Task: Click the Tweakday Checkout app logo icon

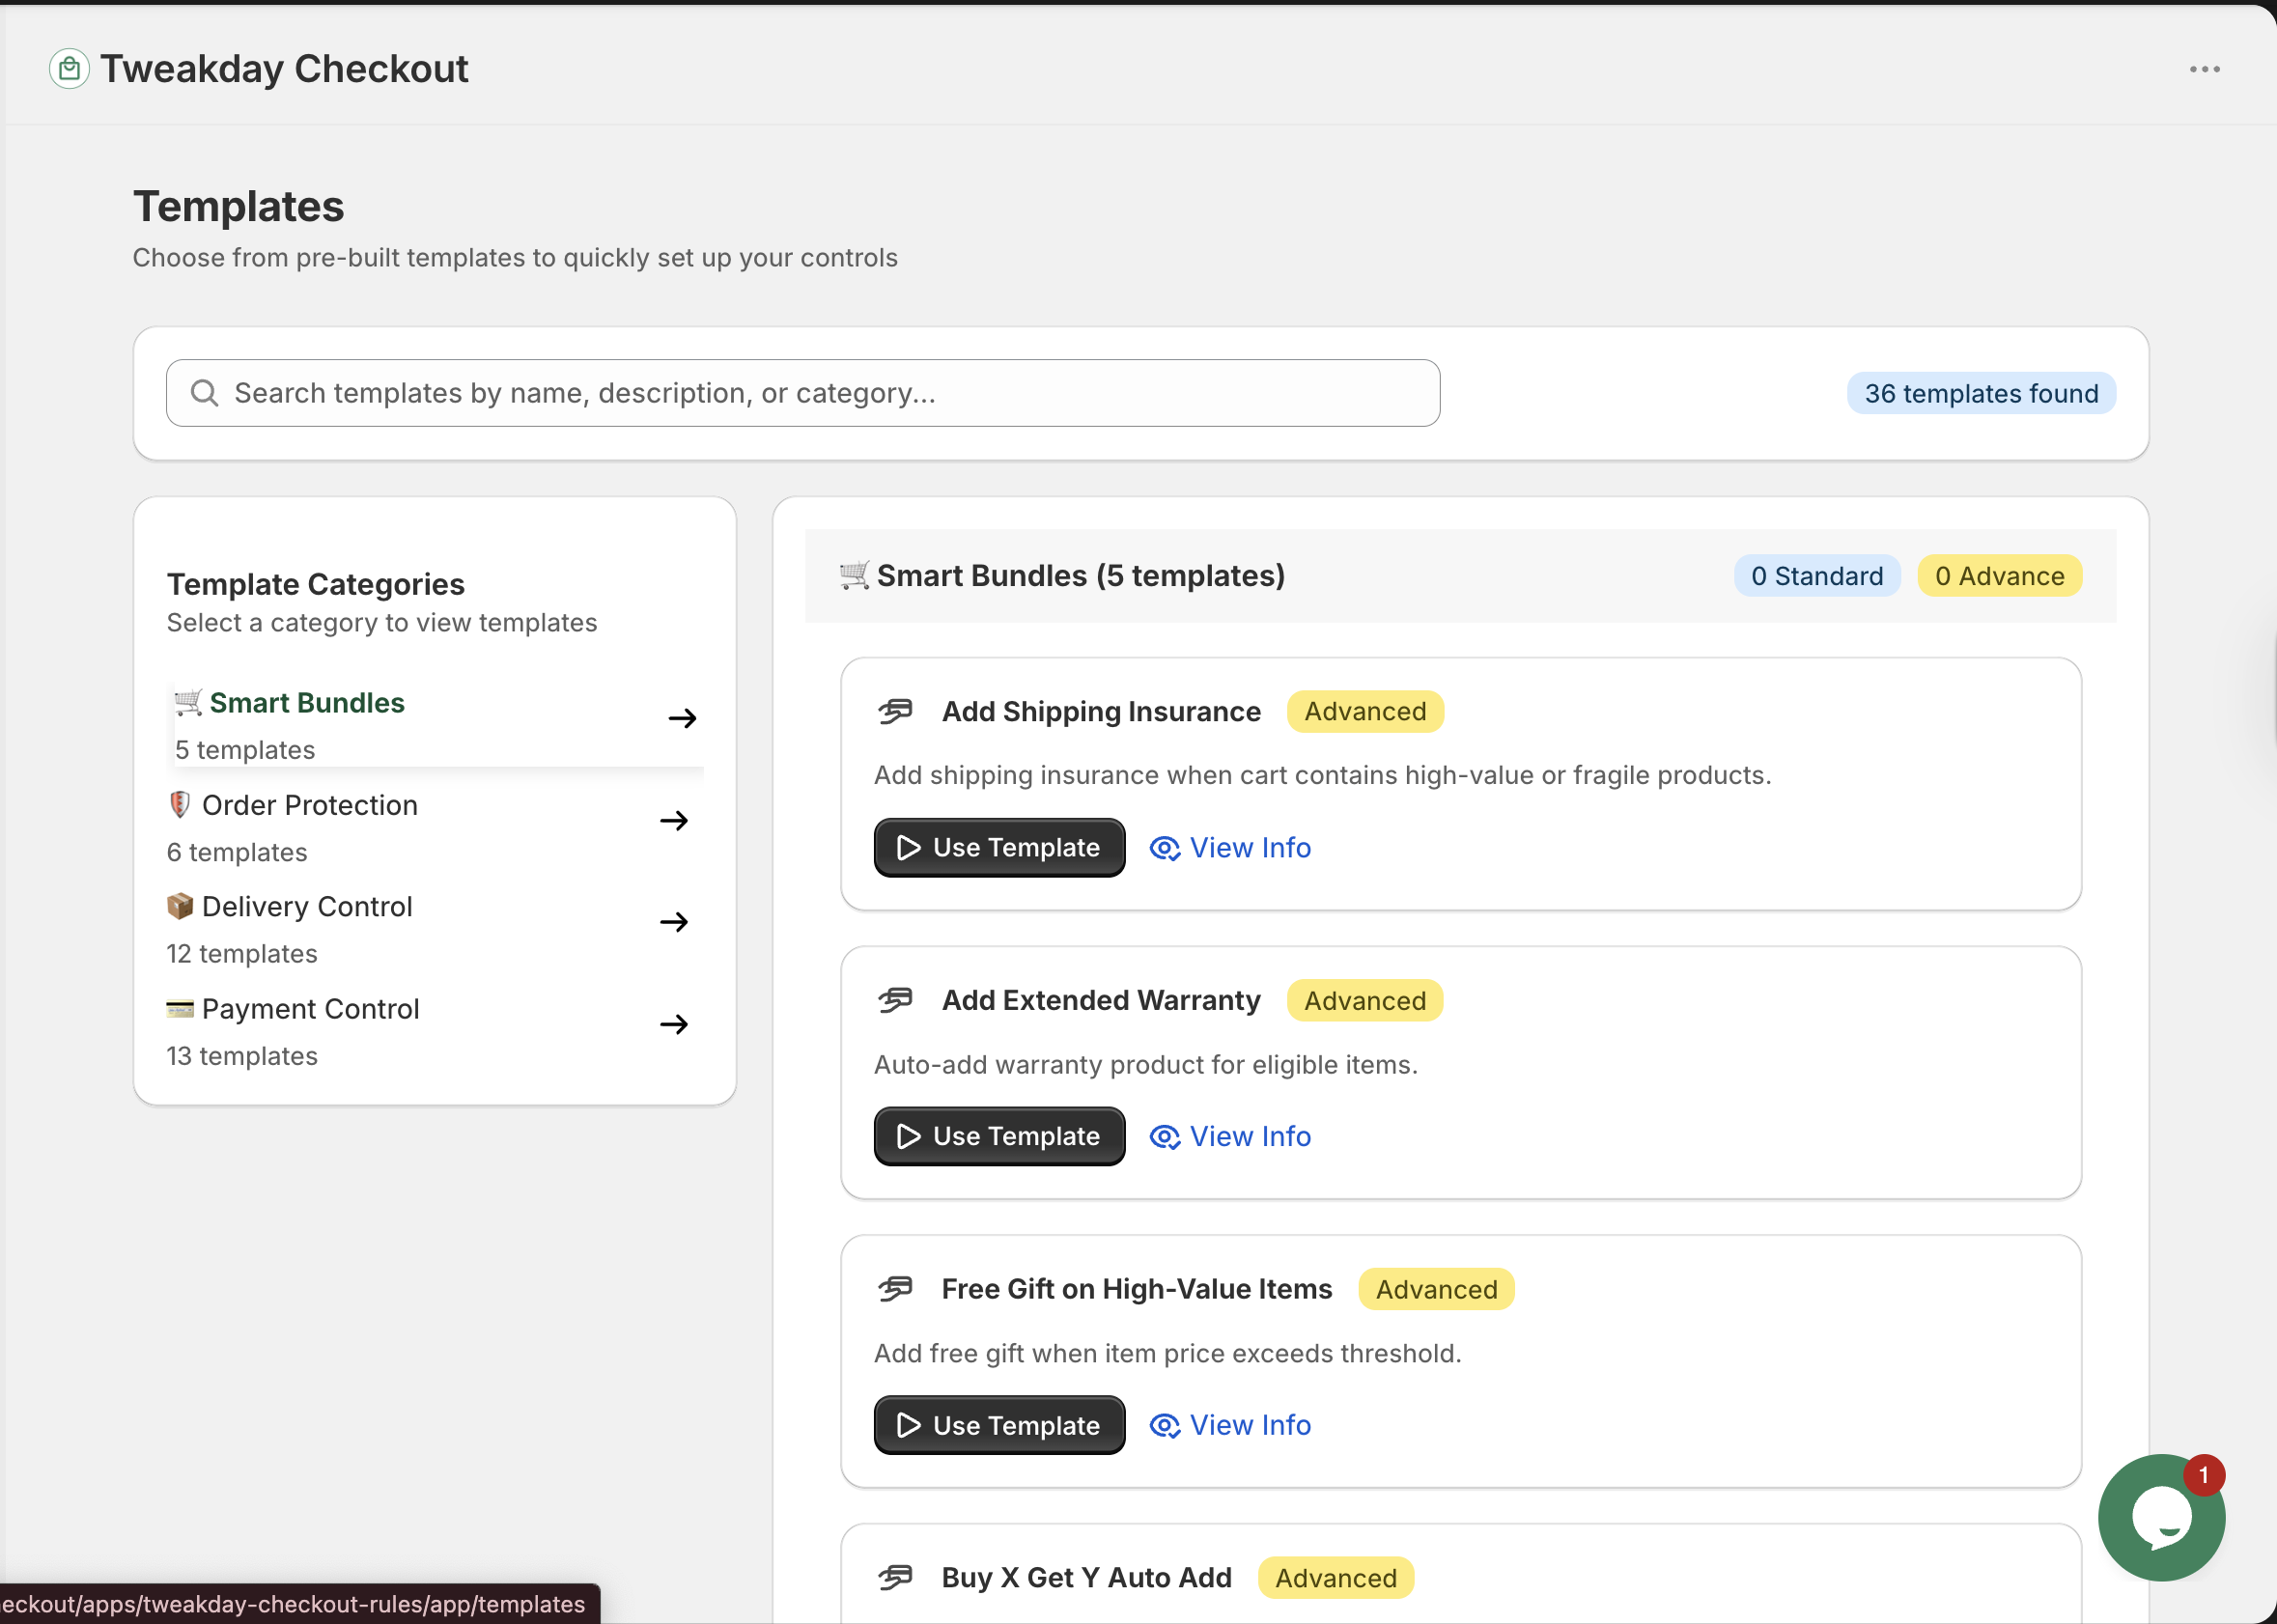Action: 69,69
